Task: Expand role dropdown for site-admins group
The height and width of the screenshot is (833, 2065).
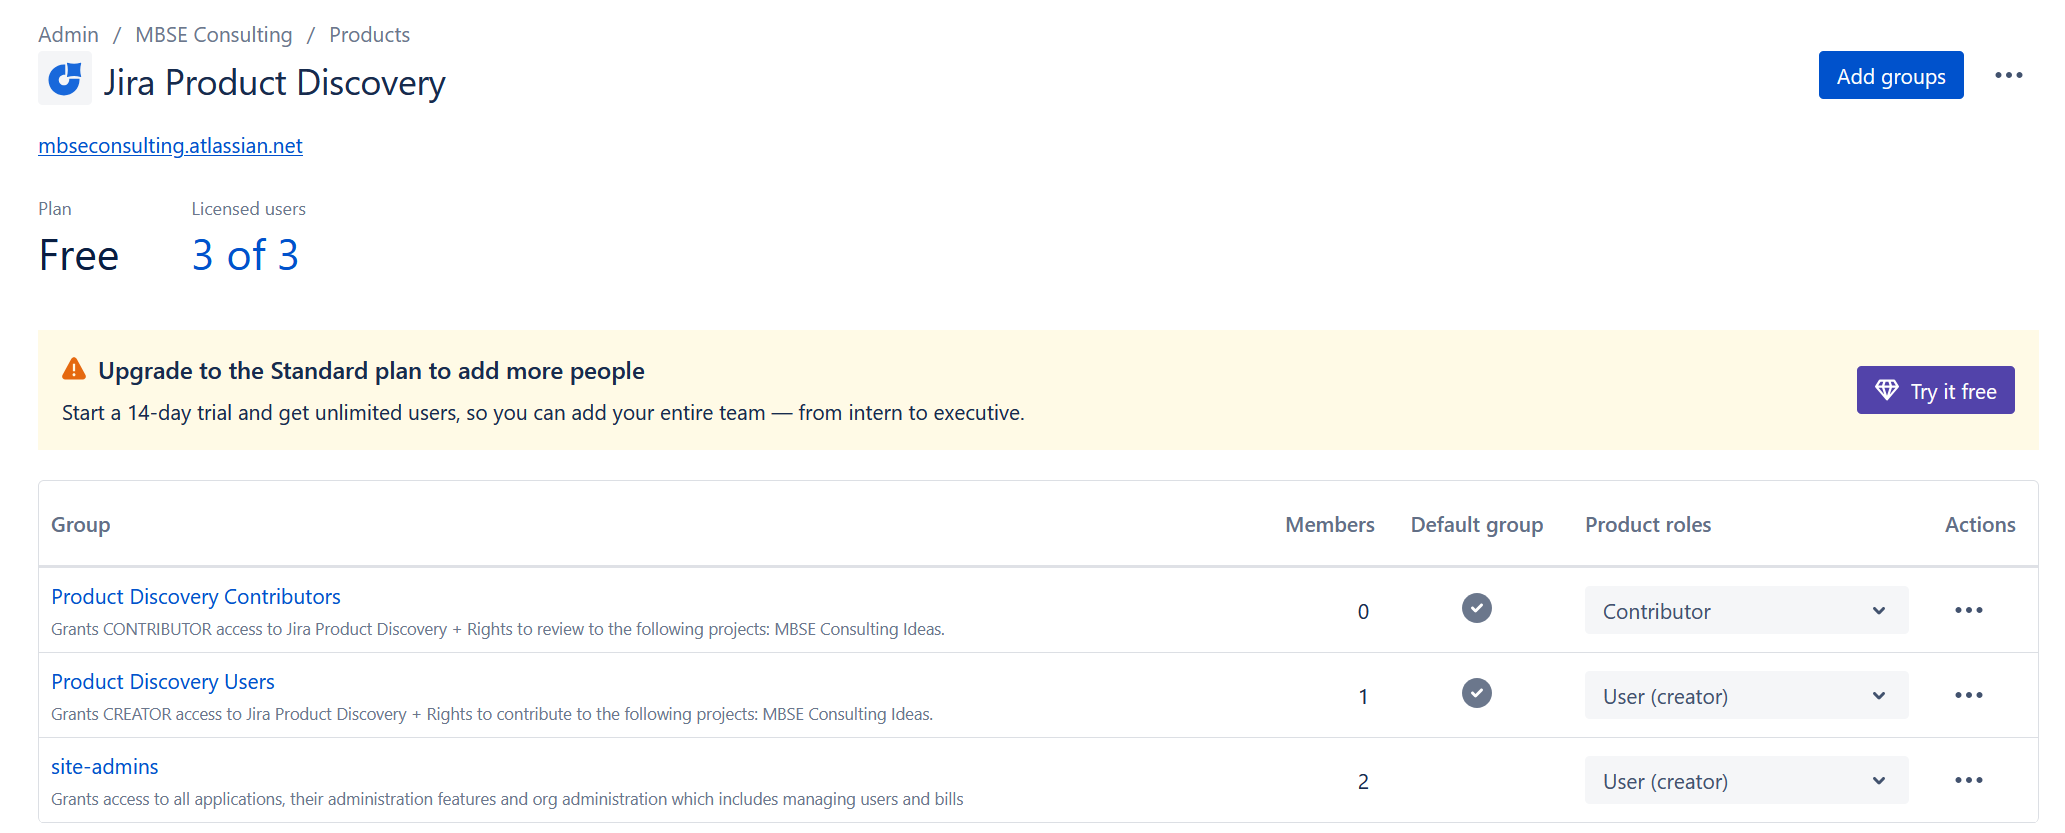Action: click(x=1746, y=780)
